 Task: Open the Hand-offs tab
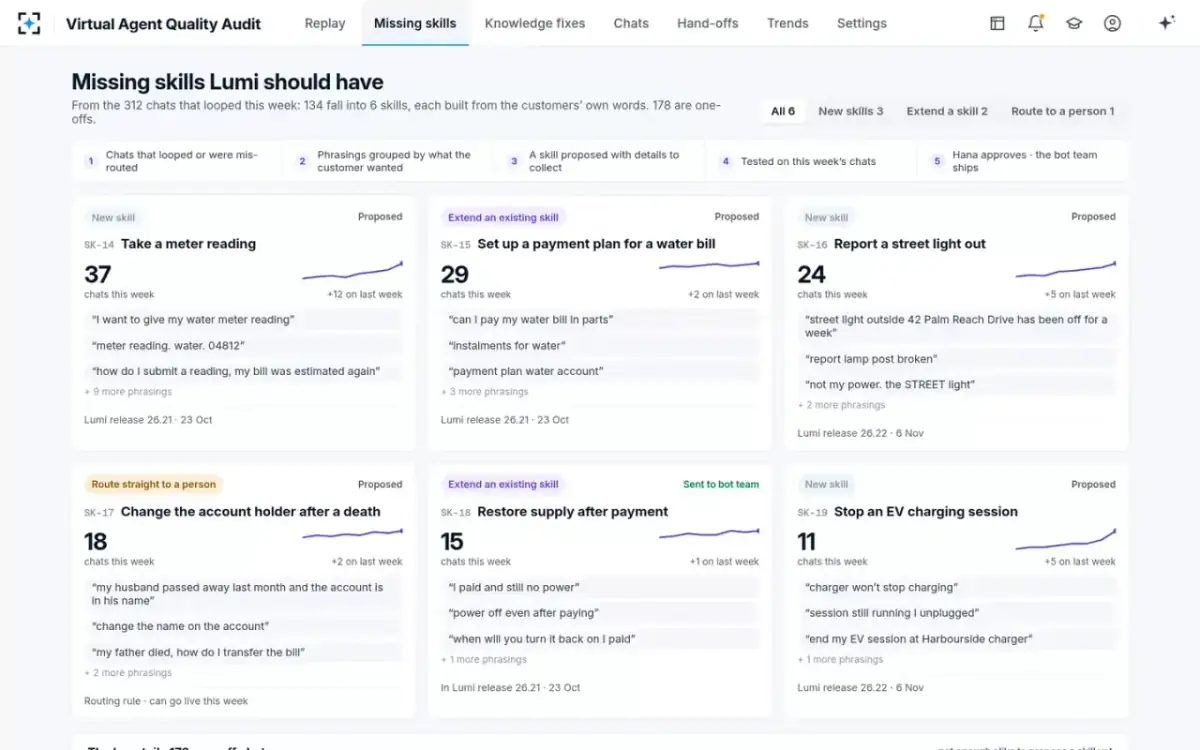(x=708, y=23)
